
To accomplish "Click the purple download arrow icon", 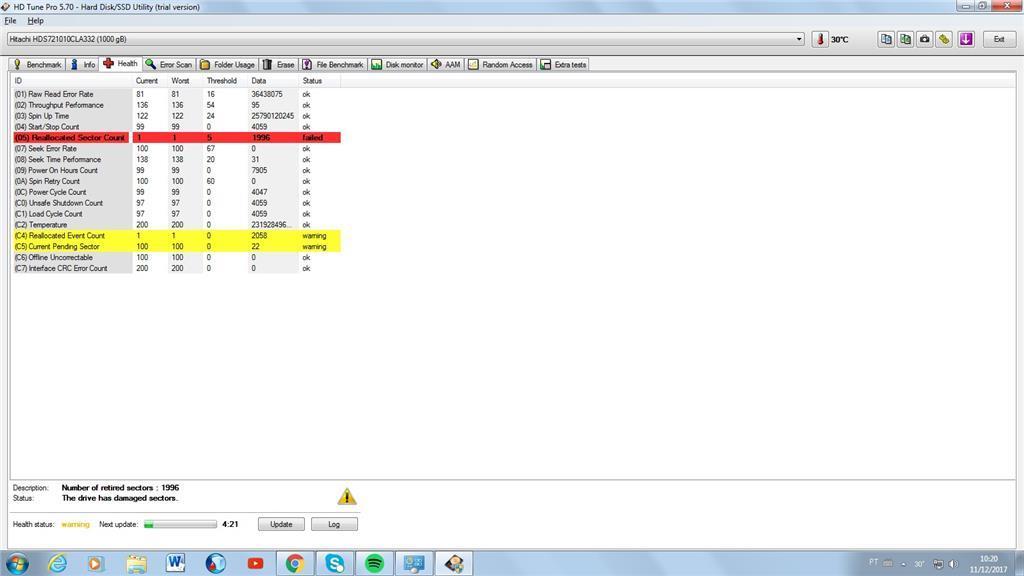I will (966, 39).
